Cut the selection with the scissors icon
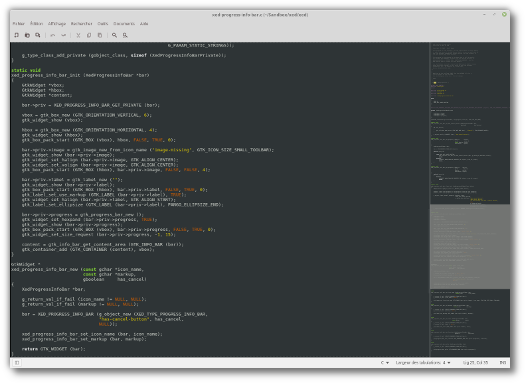This screenshot has height=384, width=526. (78, 35)
